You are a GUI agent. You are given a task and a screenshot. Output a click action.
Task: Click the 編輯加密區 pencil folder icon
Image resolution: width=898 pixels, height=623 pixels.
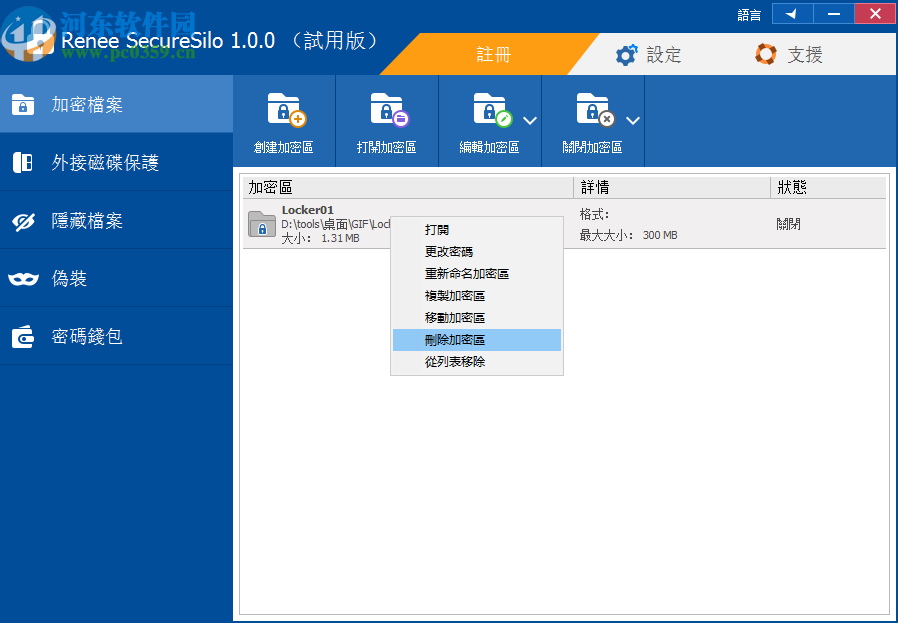pyautogui.click(x=493, y=109)
